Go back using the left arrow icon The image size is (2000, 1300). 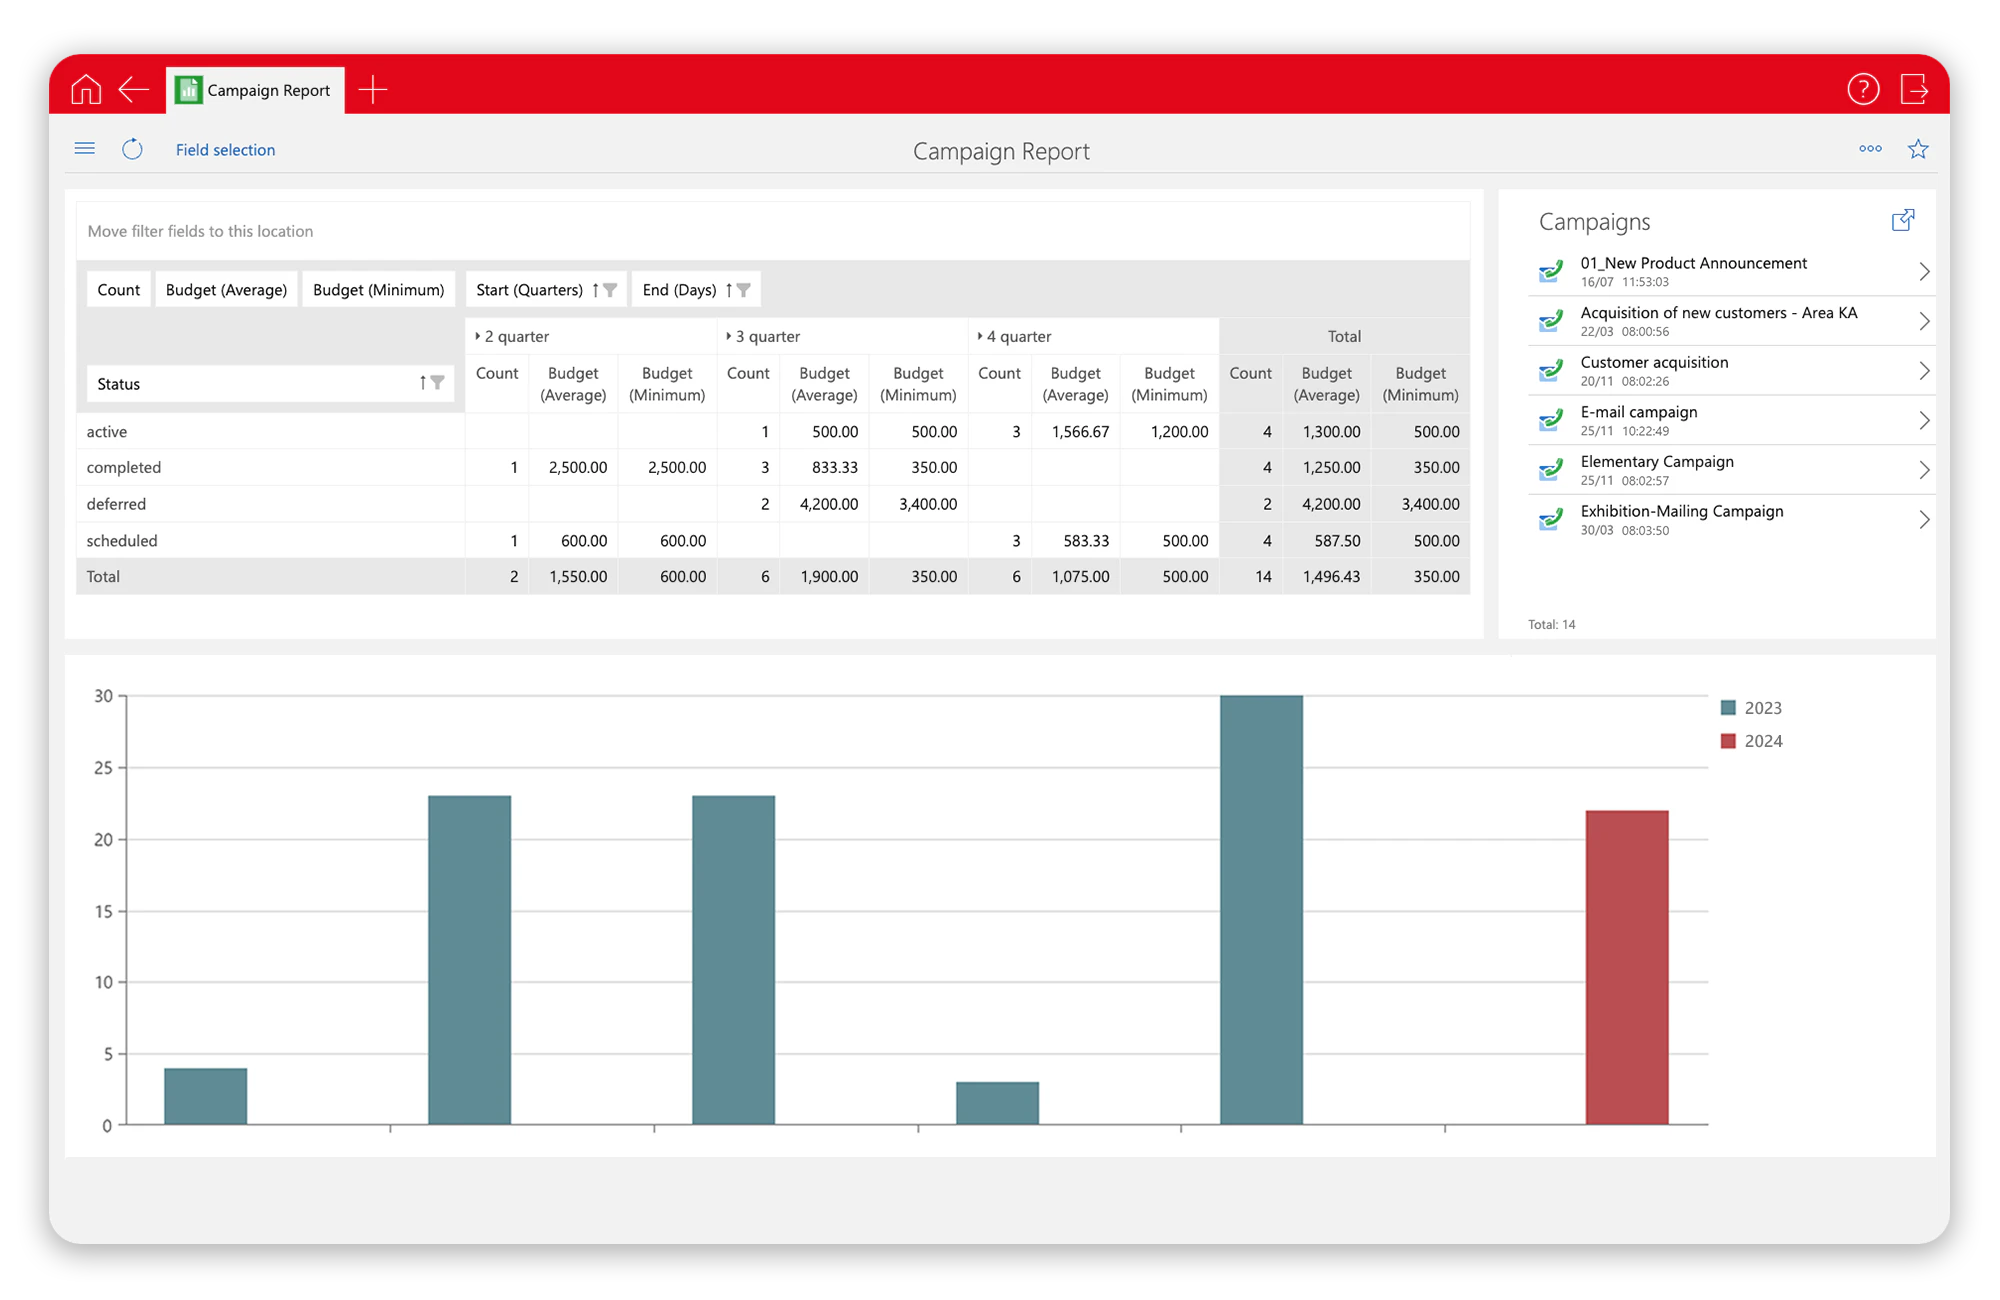[134, 89]
